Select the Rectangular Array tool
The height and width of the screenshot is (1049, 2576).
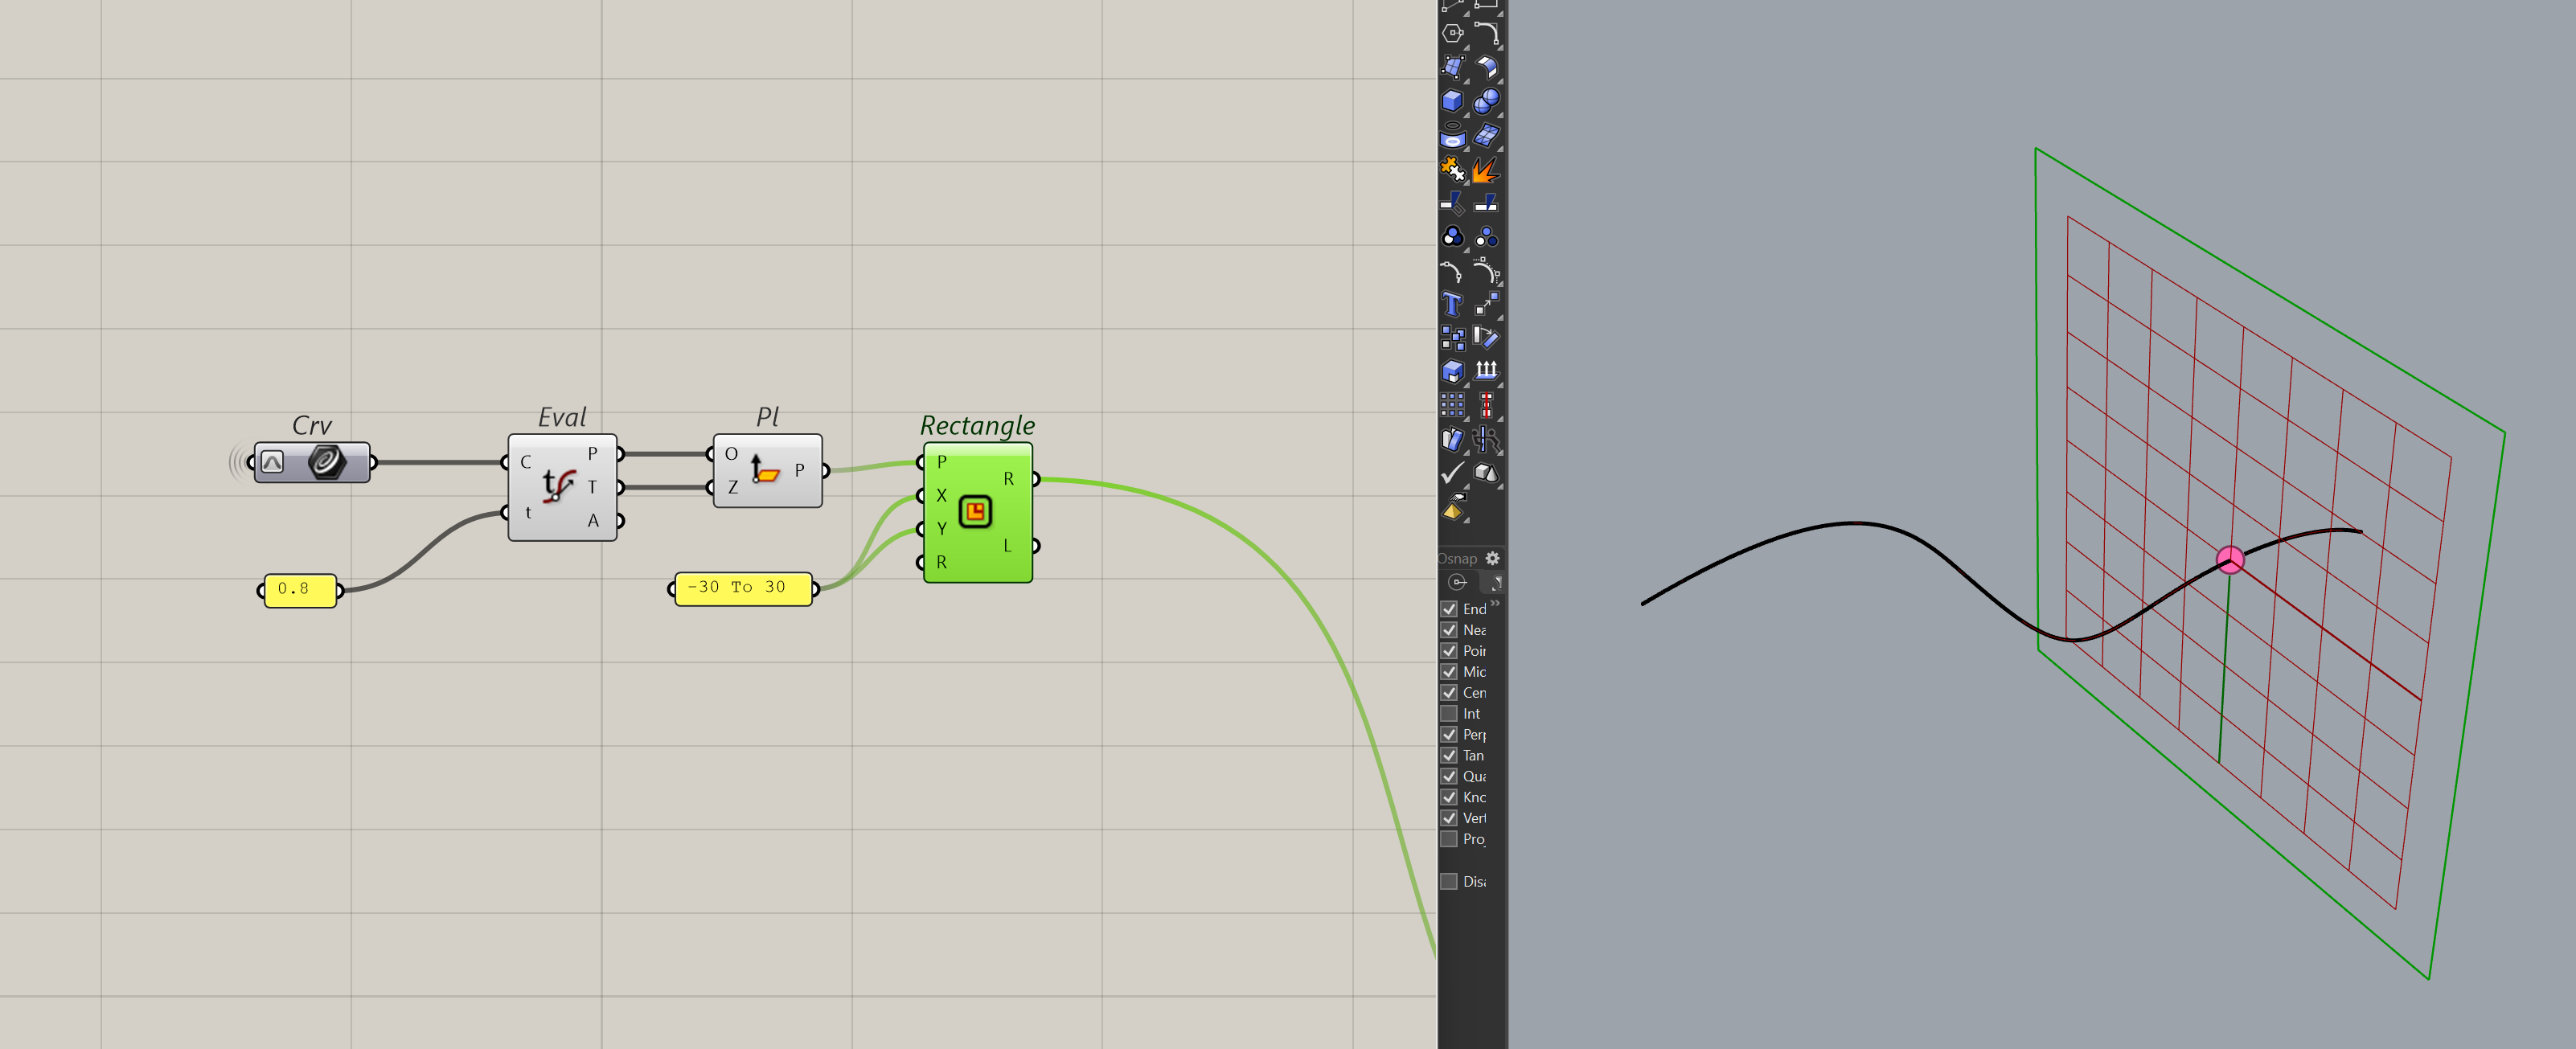[x=1452, y=405]
